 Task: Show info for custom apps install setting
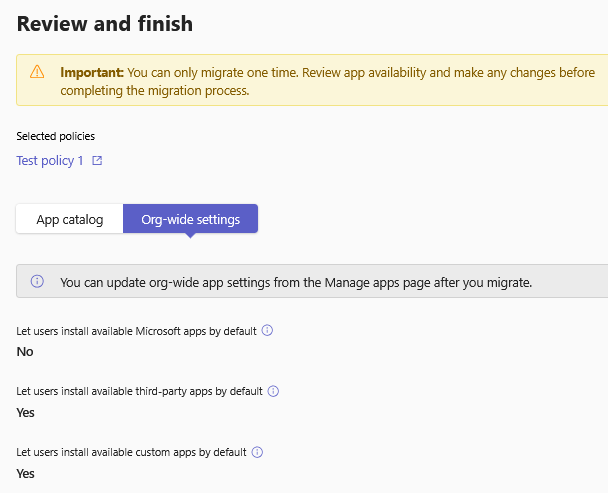257,452
